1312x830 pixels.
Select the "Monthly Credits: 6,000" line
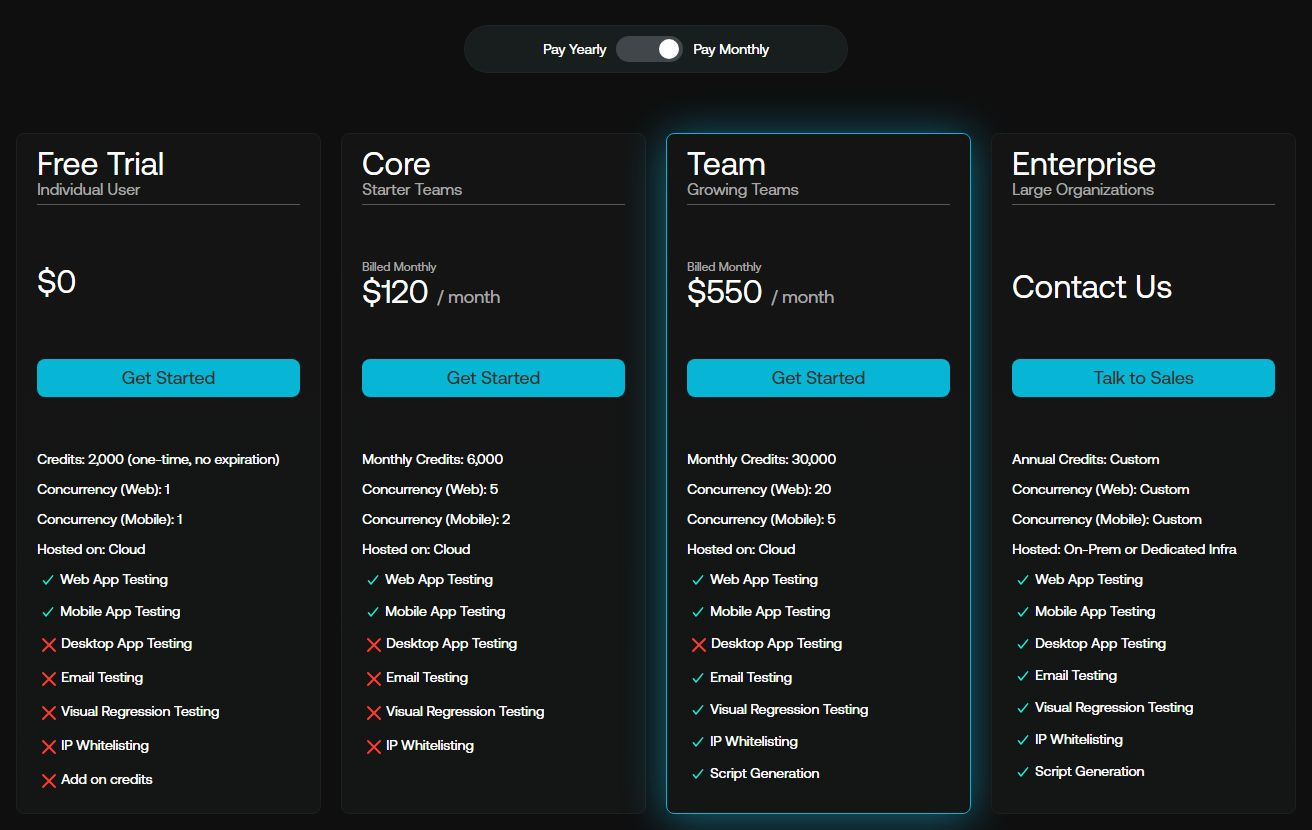pyautogui.click(x=432, y=459)
